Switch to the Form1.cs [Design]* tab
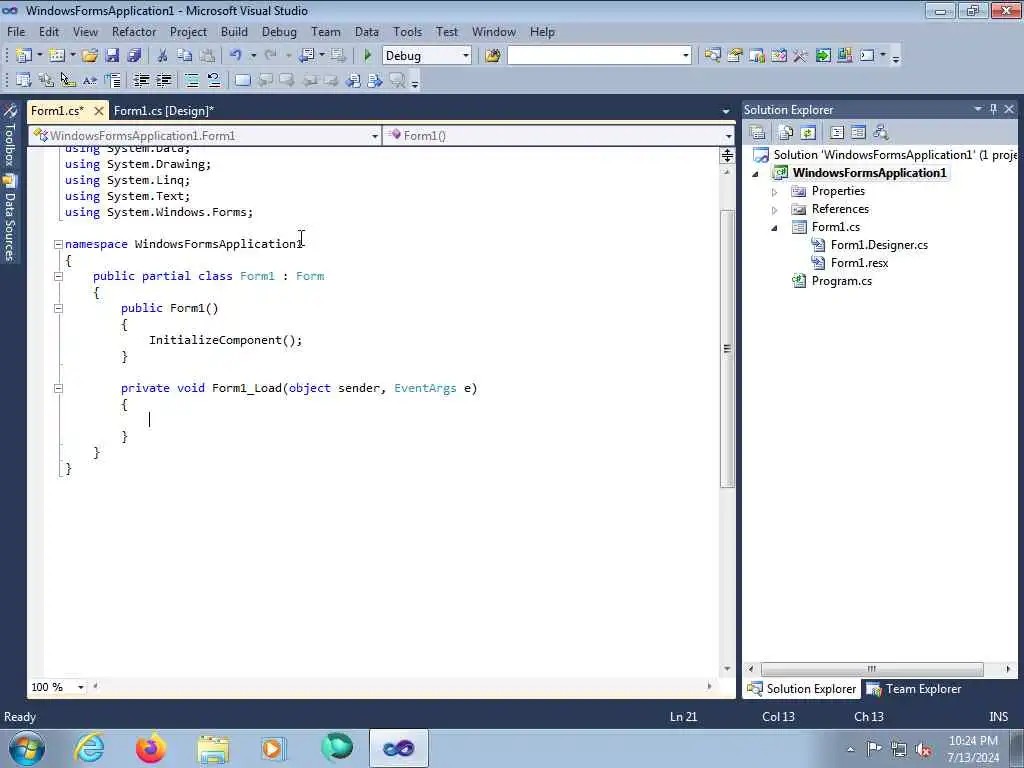 point(164,111)
